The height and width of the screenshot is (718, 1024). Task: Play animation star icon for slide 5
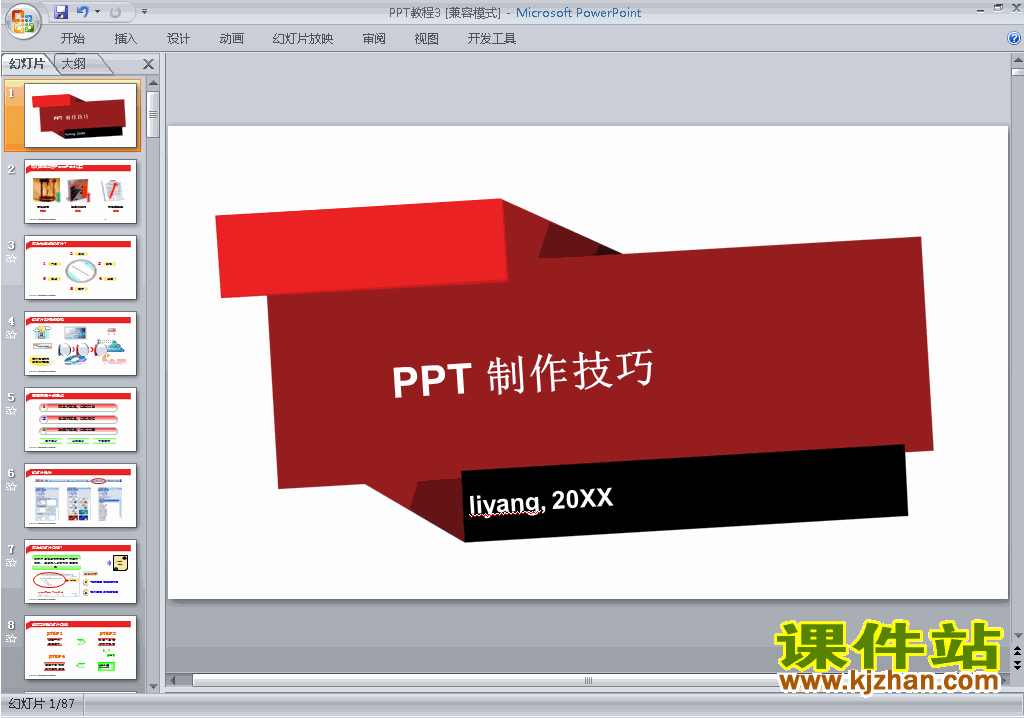[11, 411]
